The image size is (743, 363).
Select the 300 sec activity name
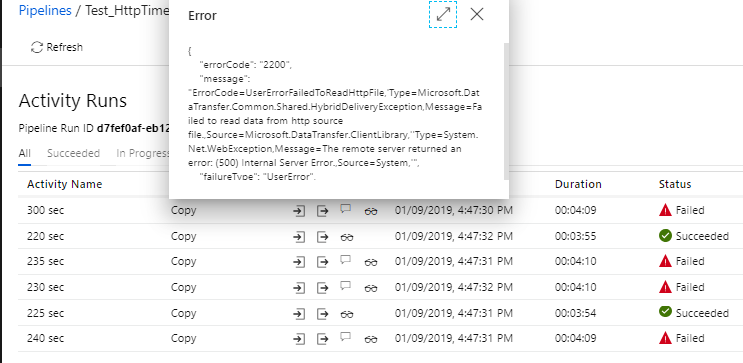tap(45, 210)
